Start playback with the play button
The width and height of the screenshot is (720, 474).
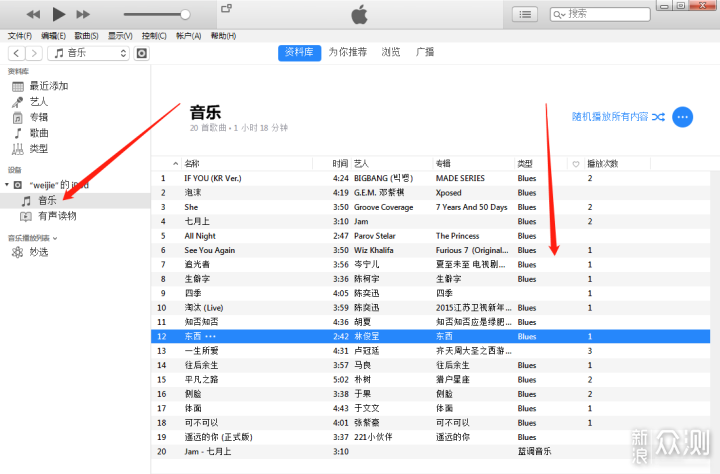click(58, 14)
